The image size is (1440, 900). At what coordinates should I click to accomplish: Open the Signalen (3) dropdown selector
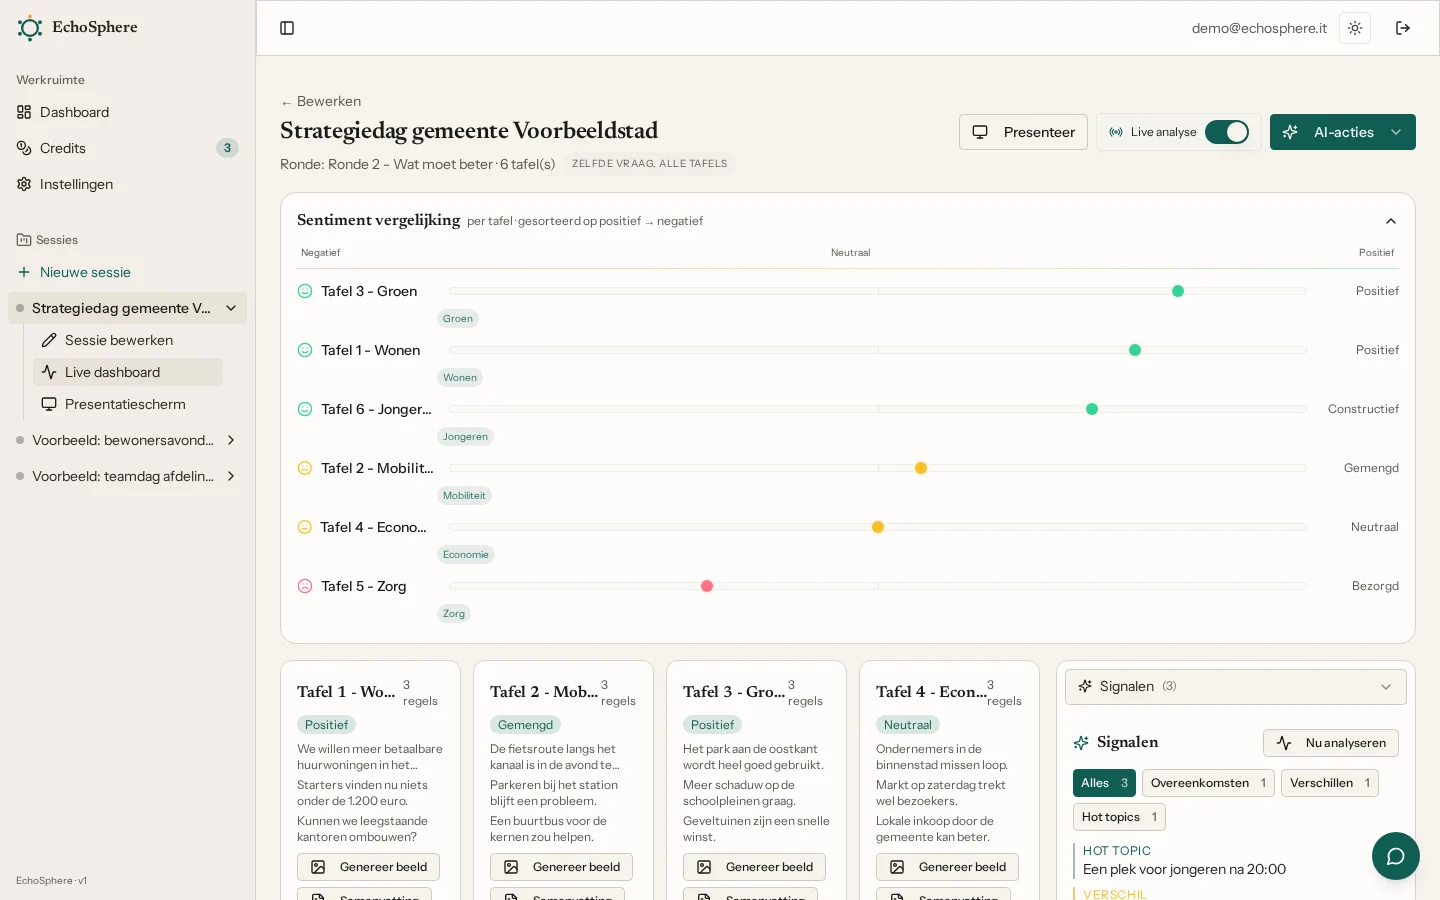coord(1236,687)
